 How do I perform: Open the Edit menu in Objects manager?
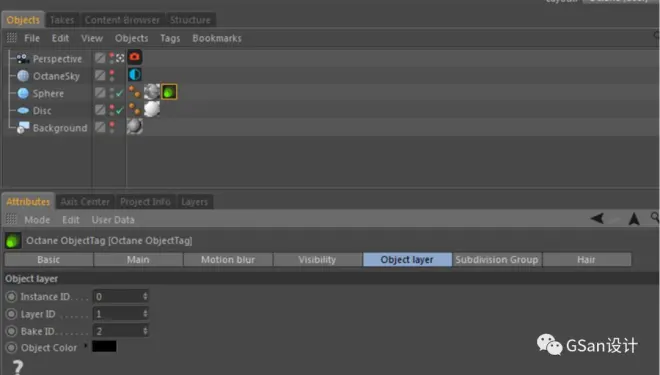(x=60, y=38)
